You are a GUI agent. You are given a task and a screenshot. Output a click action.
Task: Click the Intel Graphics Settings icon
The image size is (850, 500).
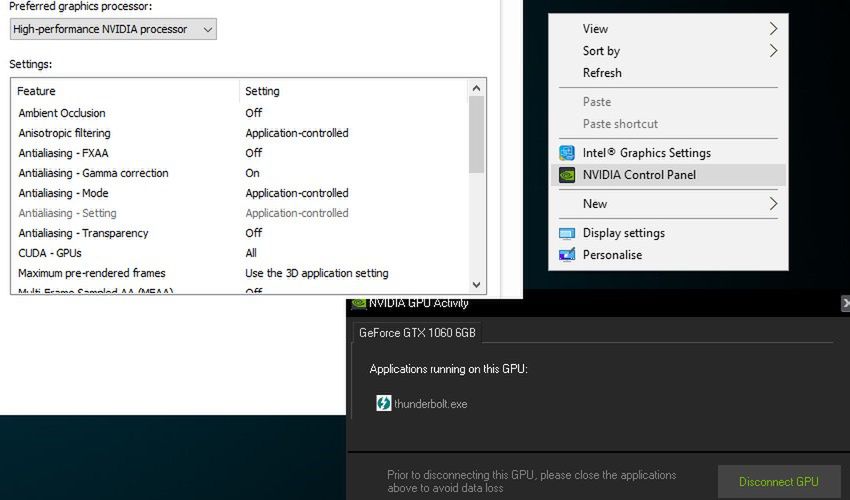coord(566,153)
